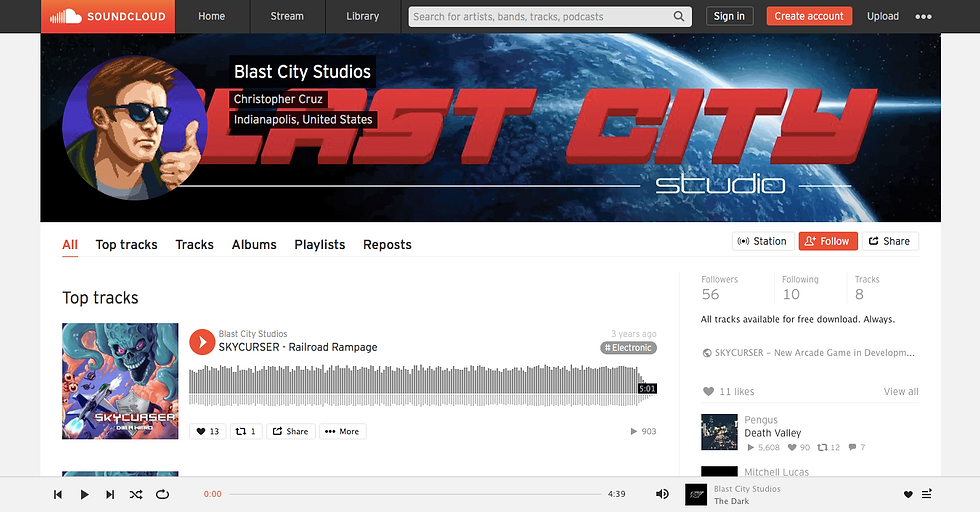Open SKYCURSER - Railroad Rampage title link

[x=298, y=348]
